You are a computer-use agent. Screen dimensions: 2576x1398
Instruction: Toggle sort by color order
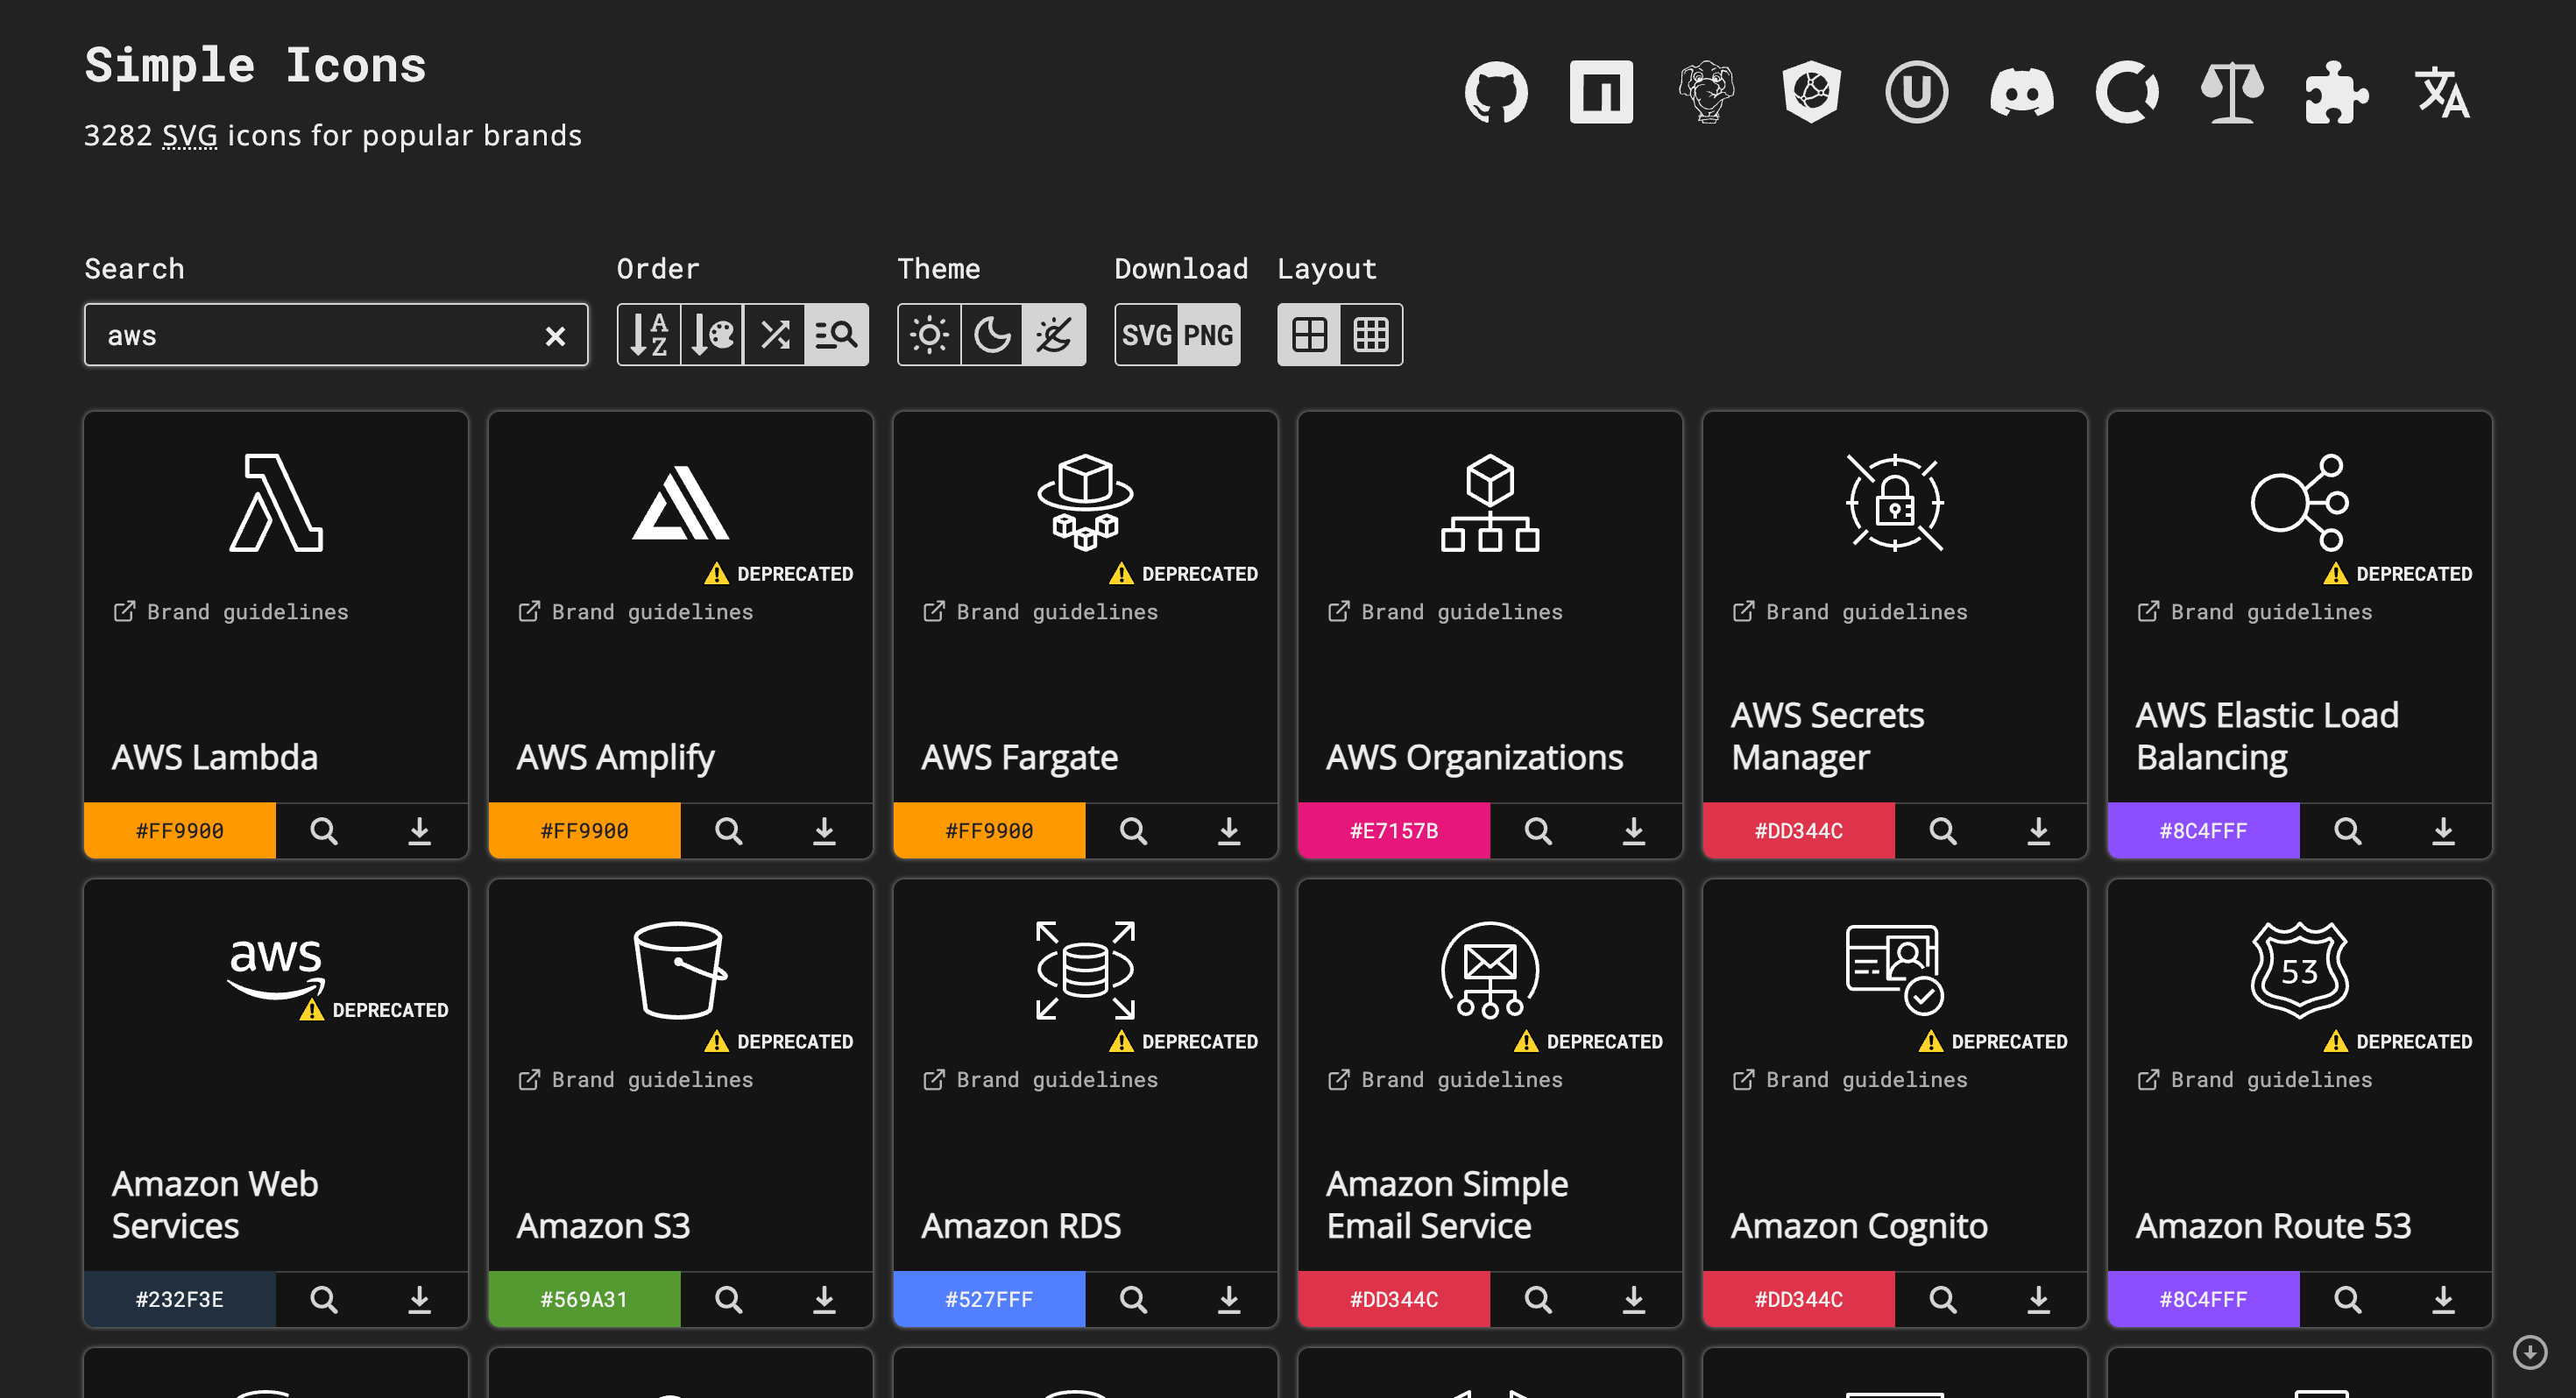pos(711,334)
